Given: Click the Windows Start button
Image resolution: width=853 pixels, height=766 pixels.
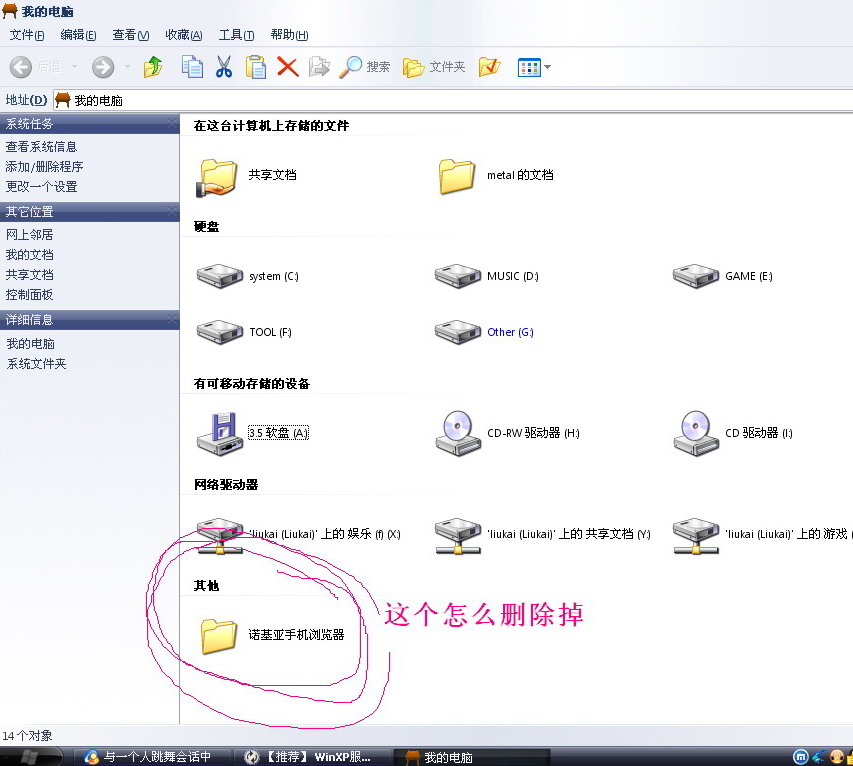Looking at the screenshot, I should (x=32, y=757).
